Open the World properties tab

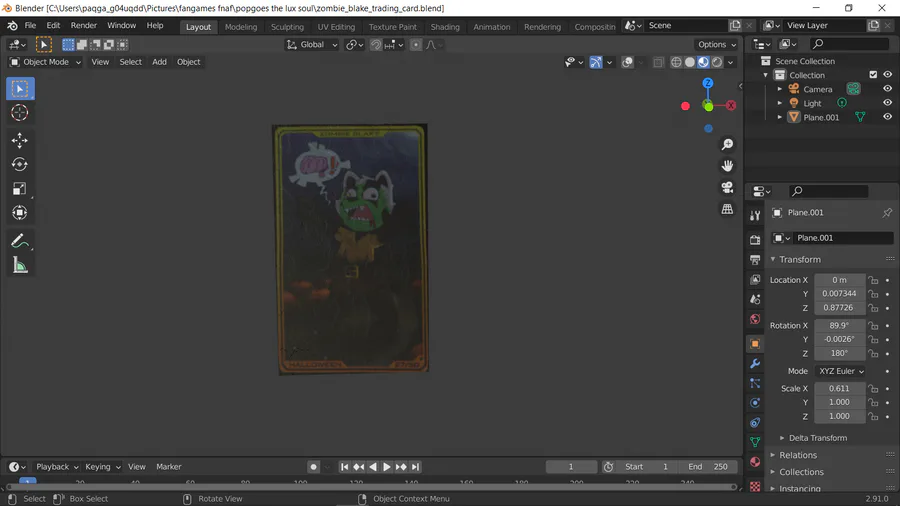pyautogui.click(x=755, y=319)
